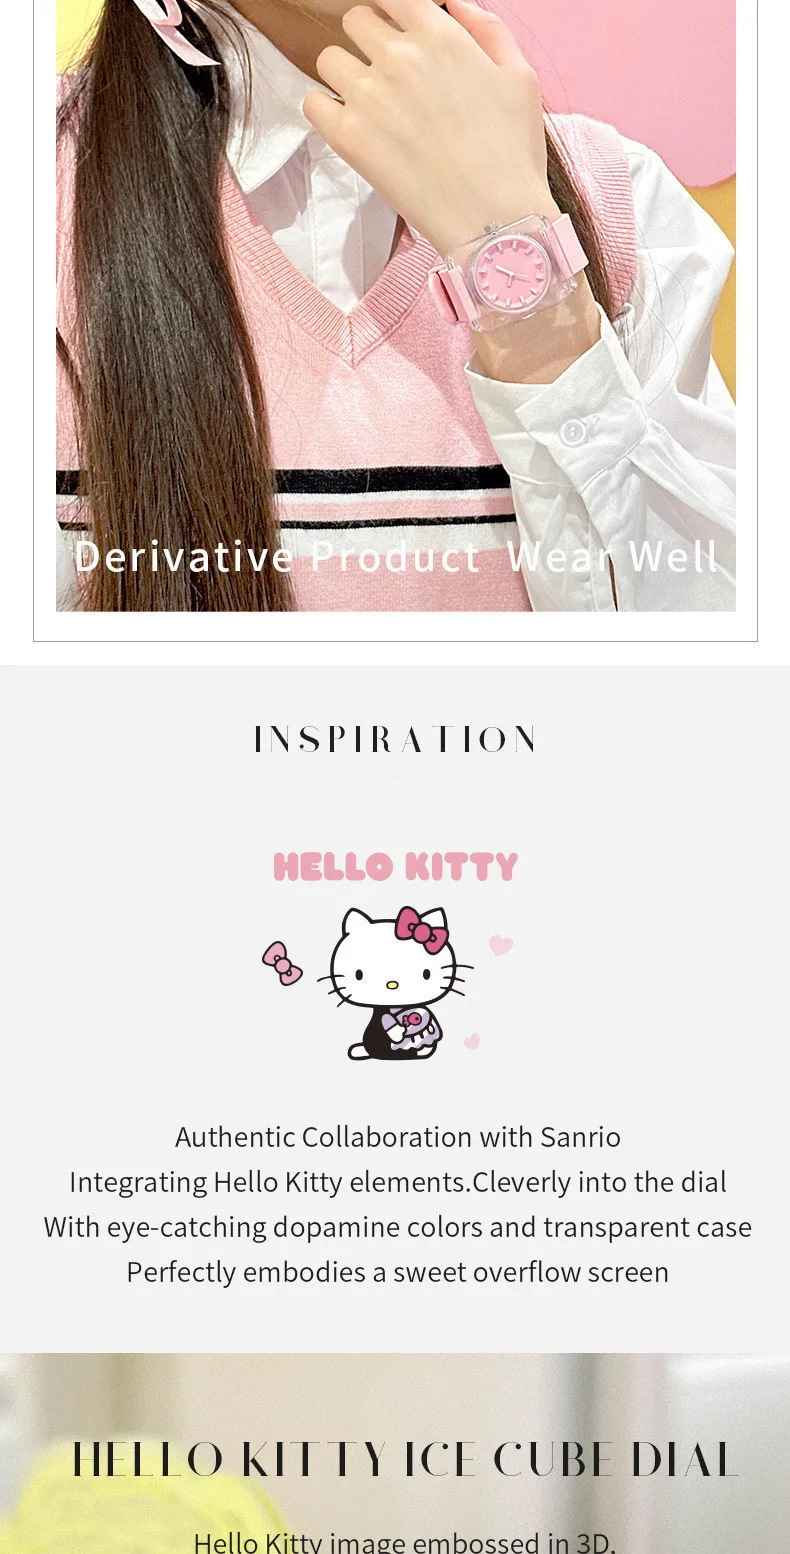Click the 'dopamine colors and transparent case' line

coord(398,1227)
